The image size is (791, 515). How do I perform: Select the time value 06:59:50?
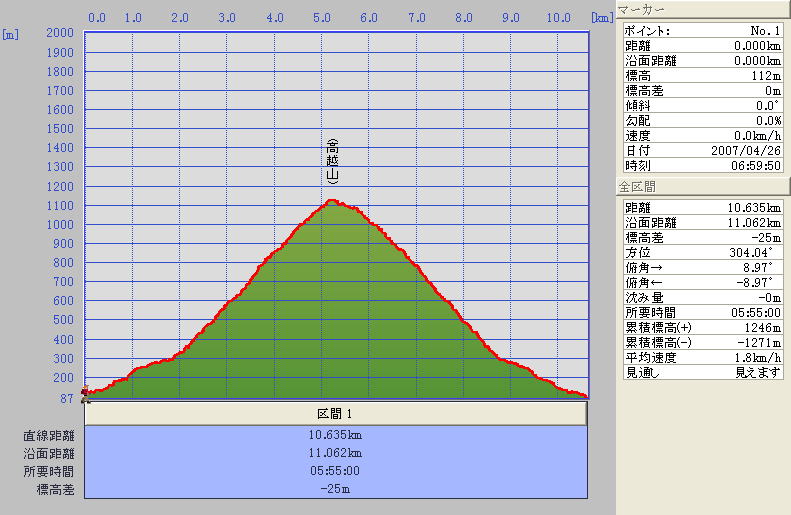click(x=756, y=165)
